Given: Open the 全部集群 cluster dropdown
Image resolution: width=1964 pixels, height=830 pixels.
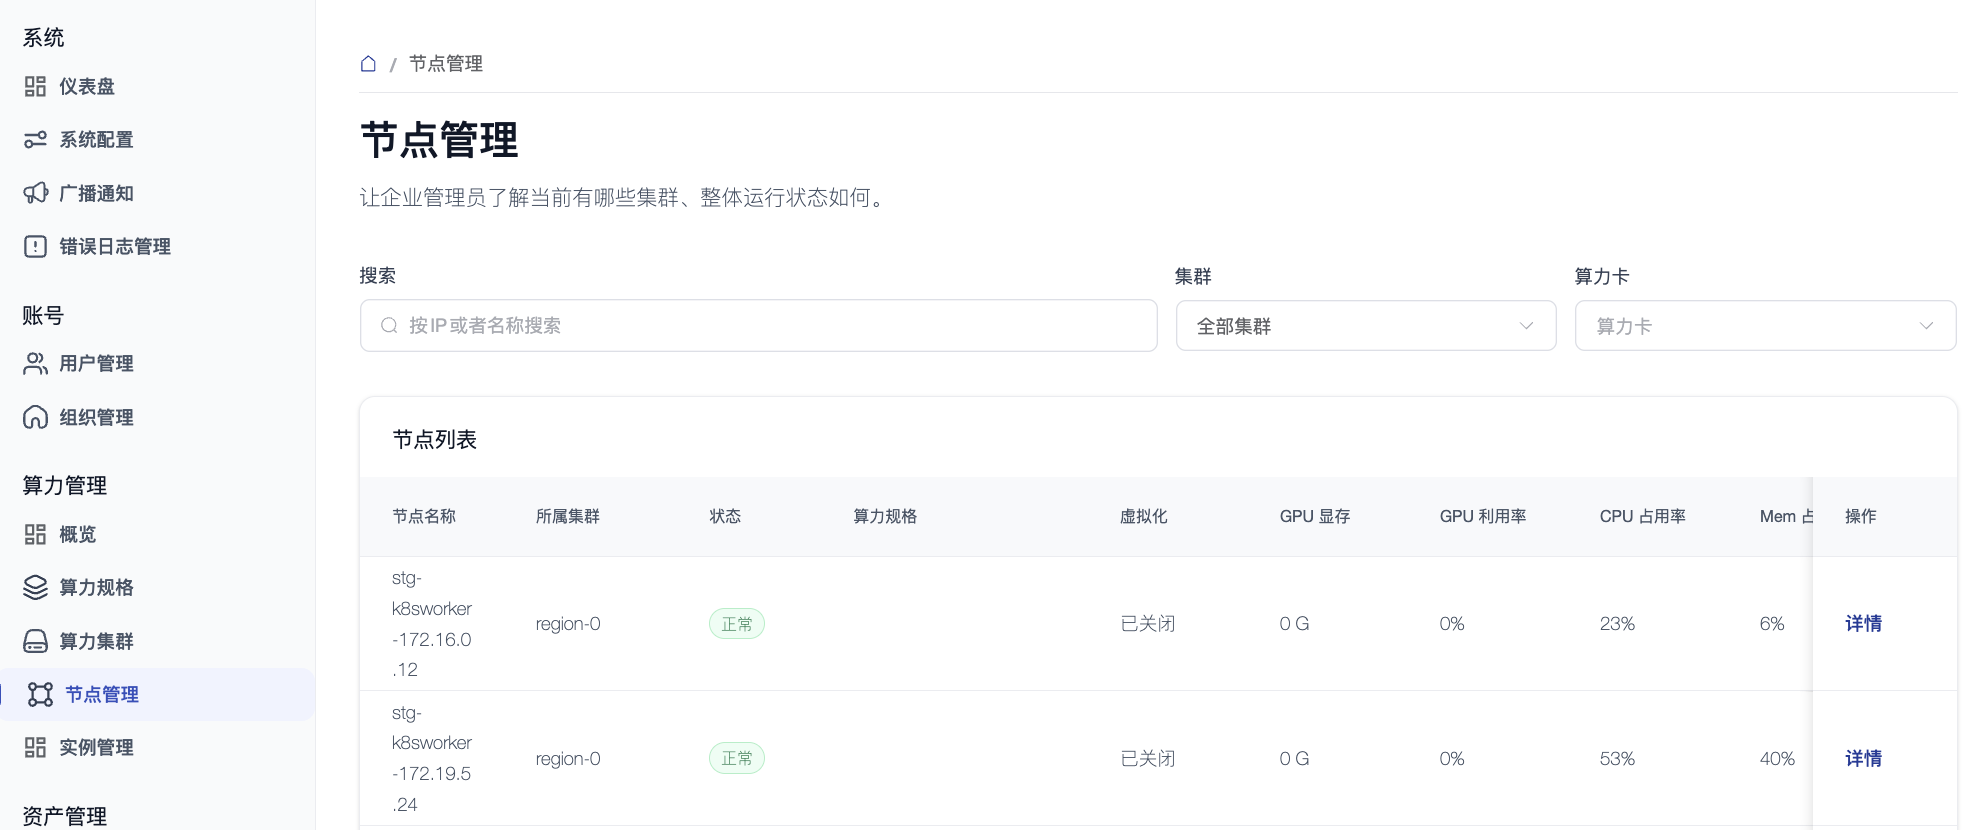Looking at the screenshot, I should (1365, 326).
